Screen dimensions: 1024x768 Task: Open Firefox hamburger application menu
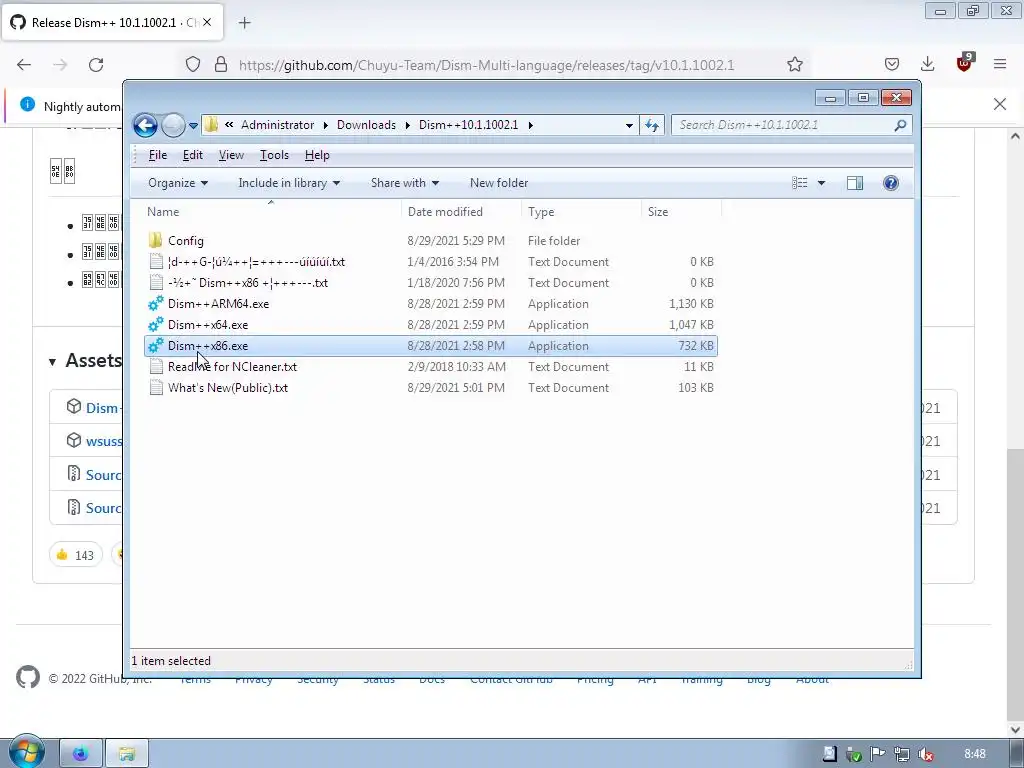tap(1000, 64)
